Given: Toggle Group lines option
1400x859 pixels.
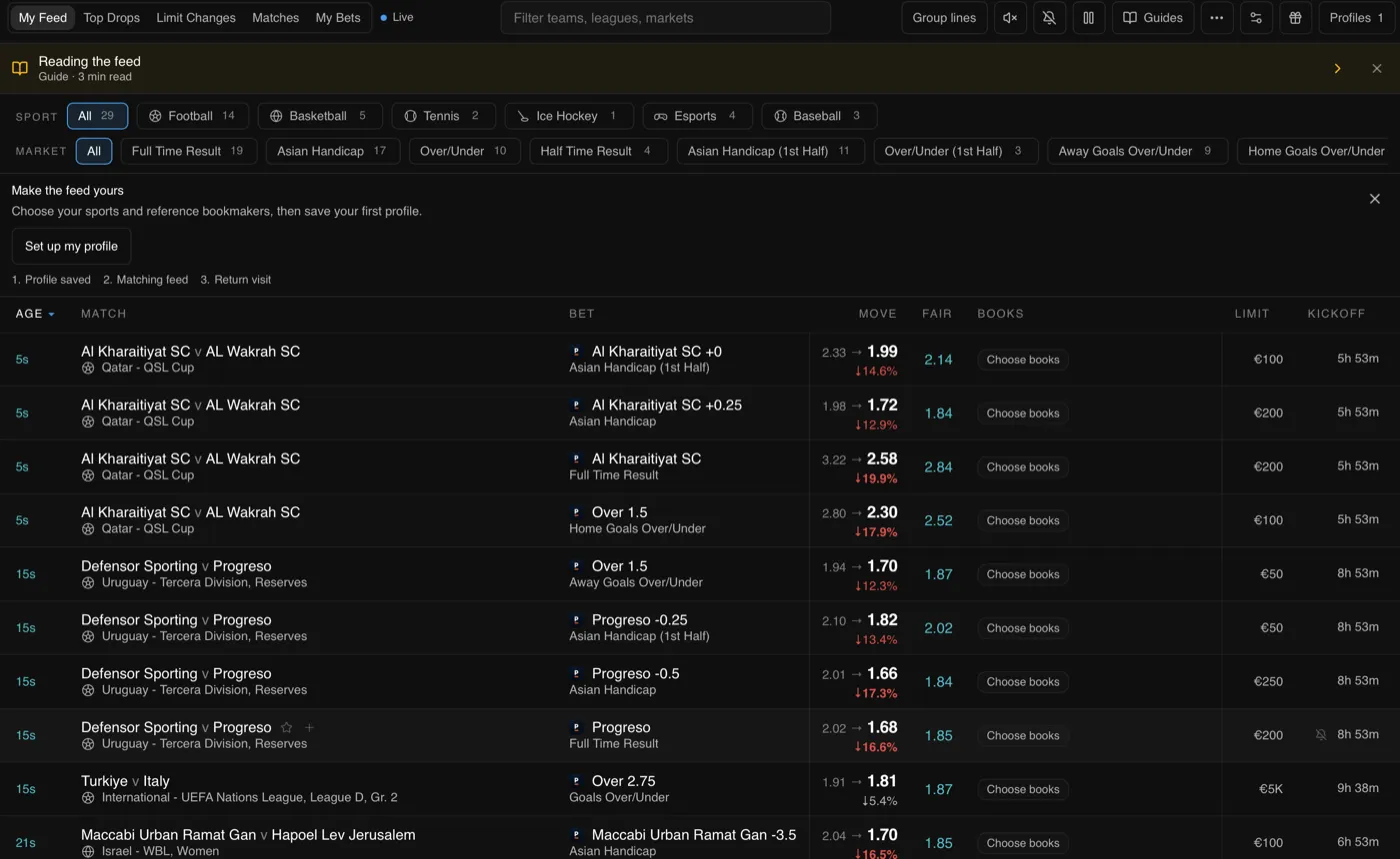Looking at the screenshot, I should (944, 18).
